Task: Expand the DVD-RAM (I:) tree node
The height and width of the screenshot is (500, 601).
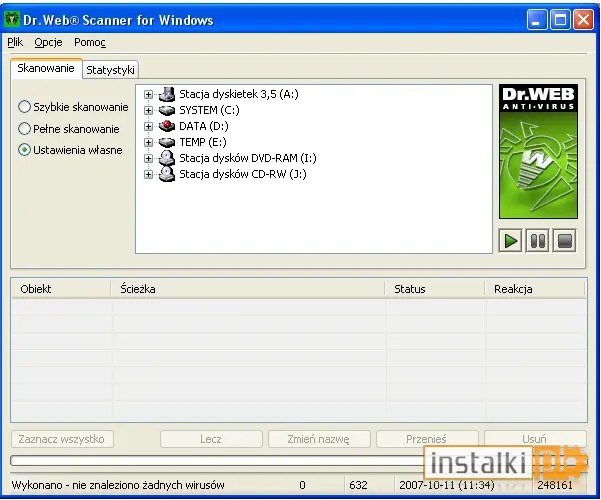Action: [148, 158]
